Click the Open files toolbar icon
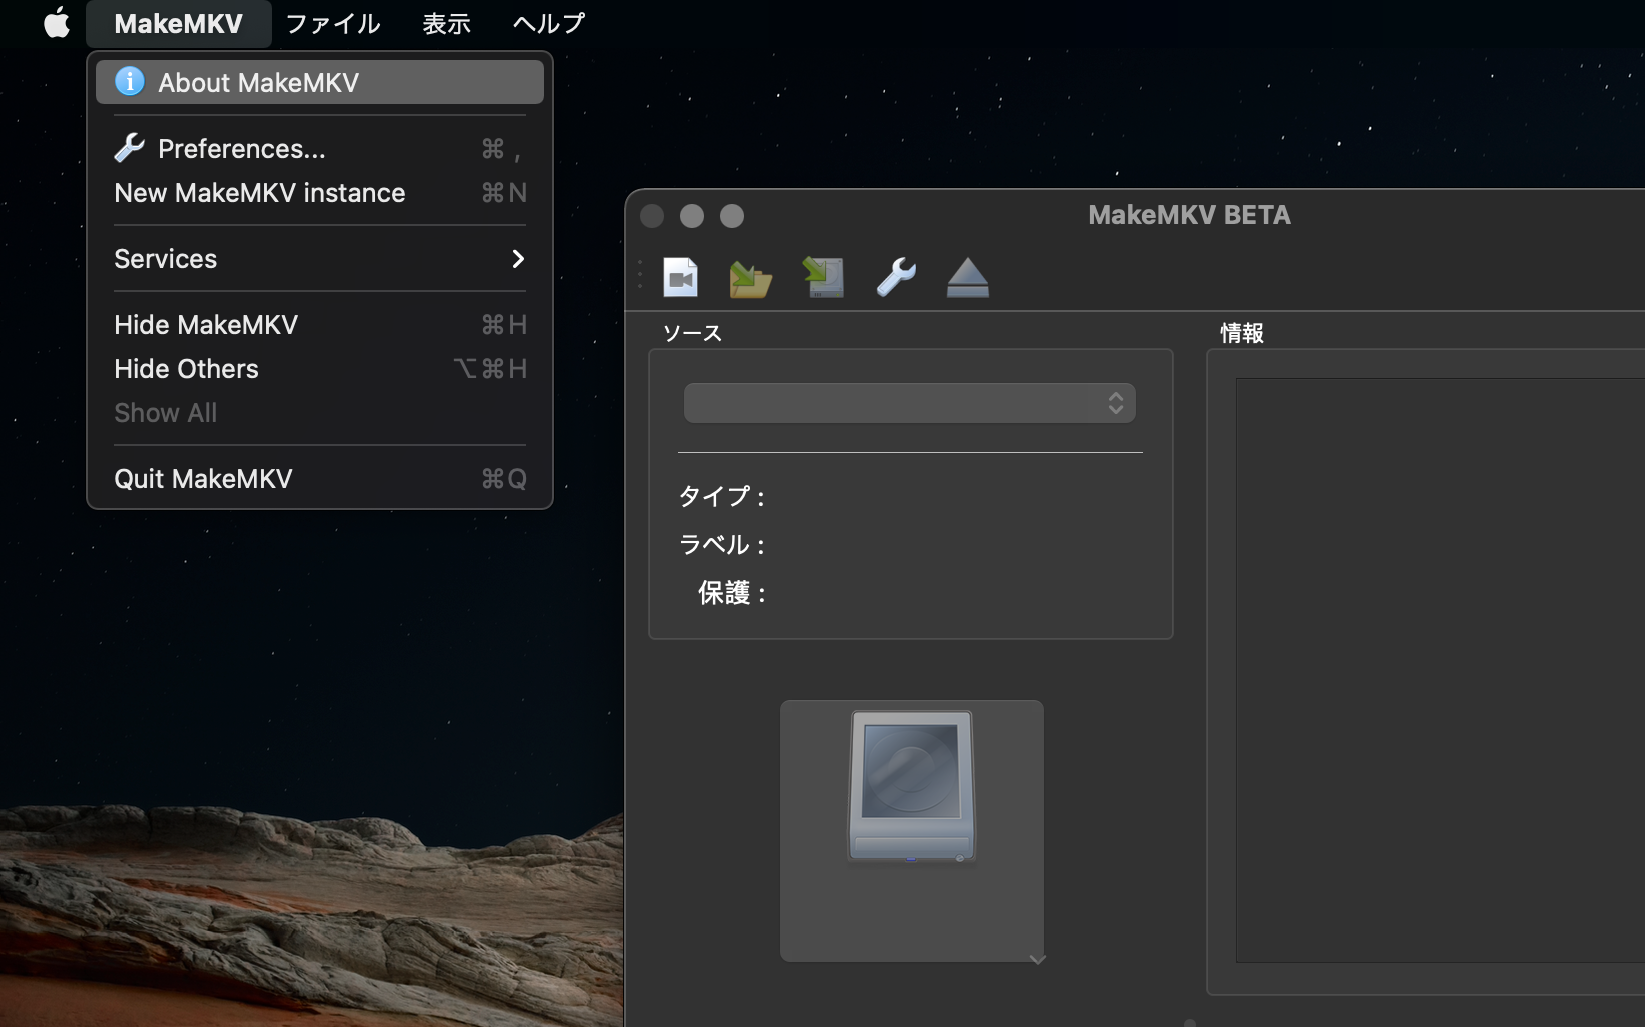Viewport: 1645px width, 1027px height. (x=681, y=277)
